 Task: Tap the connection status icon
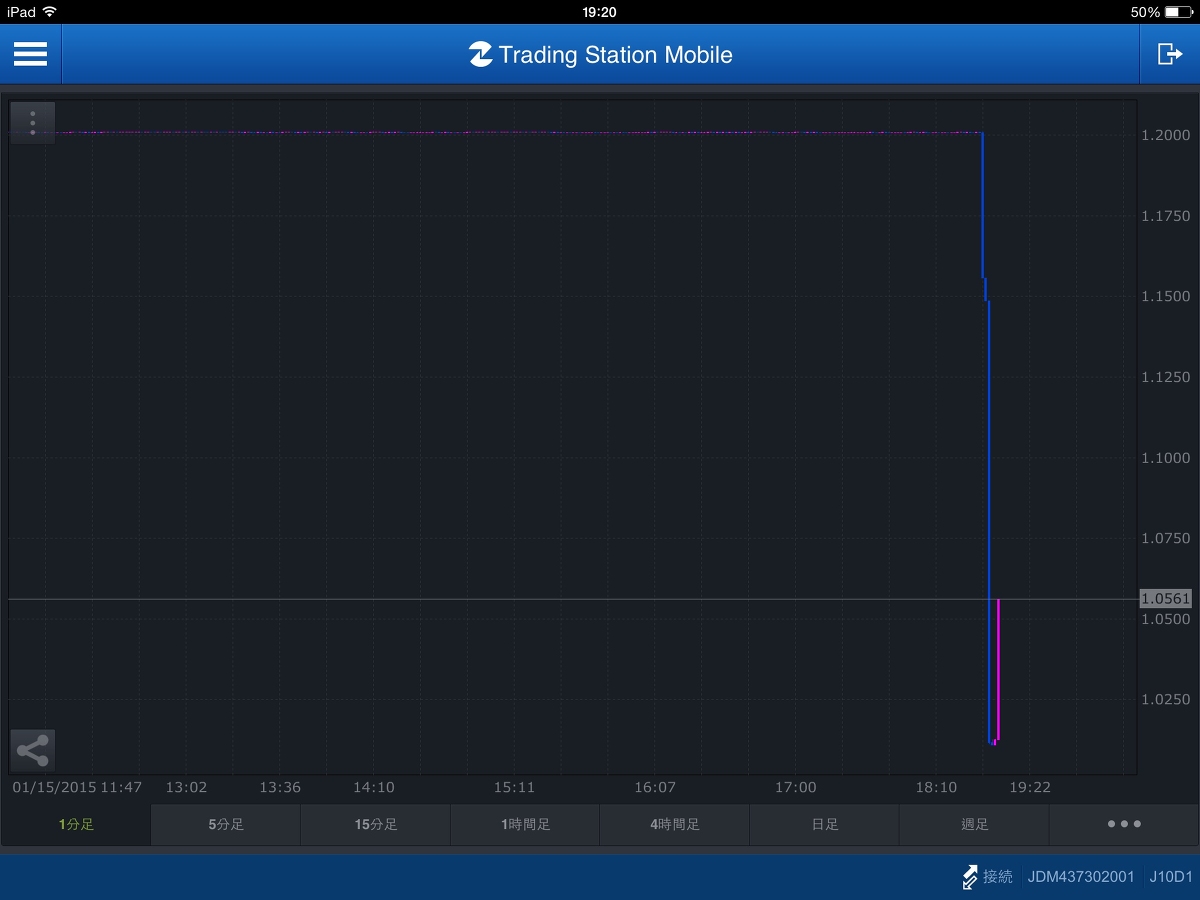969,877
